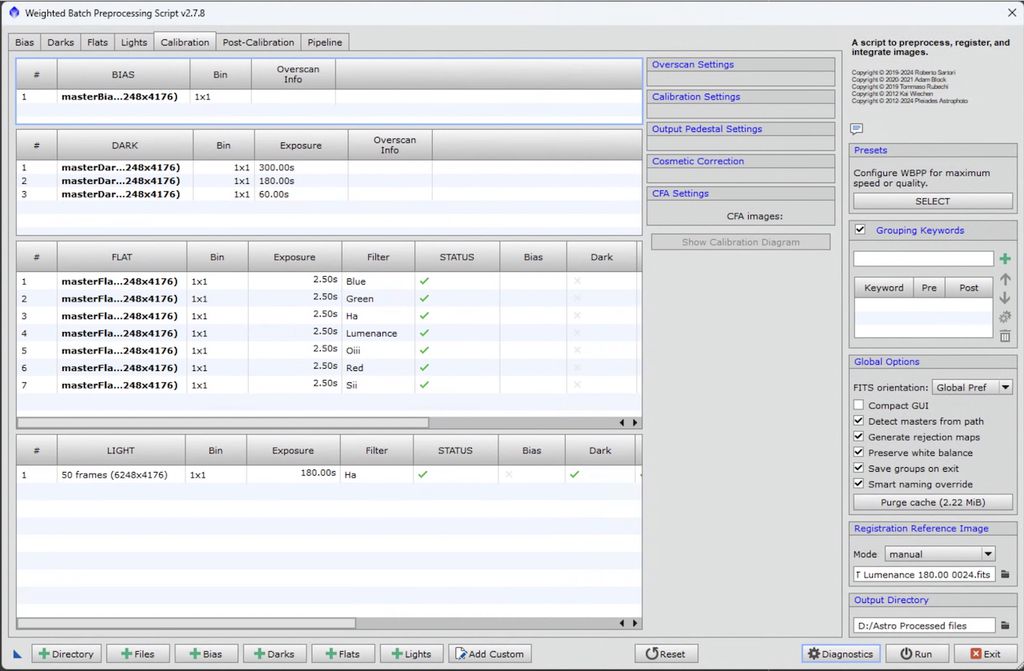Disable Detect masters from path
Image resolution: width=1024 pixels, height=671 pixels.
(859, 421)
